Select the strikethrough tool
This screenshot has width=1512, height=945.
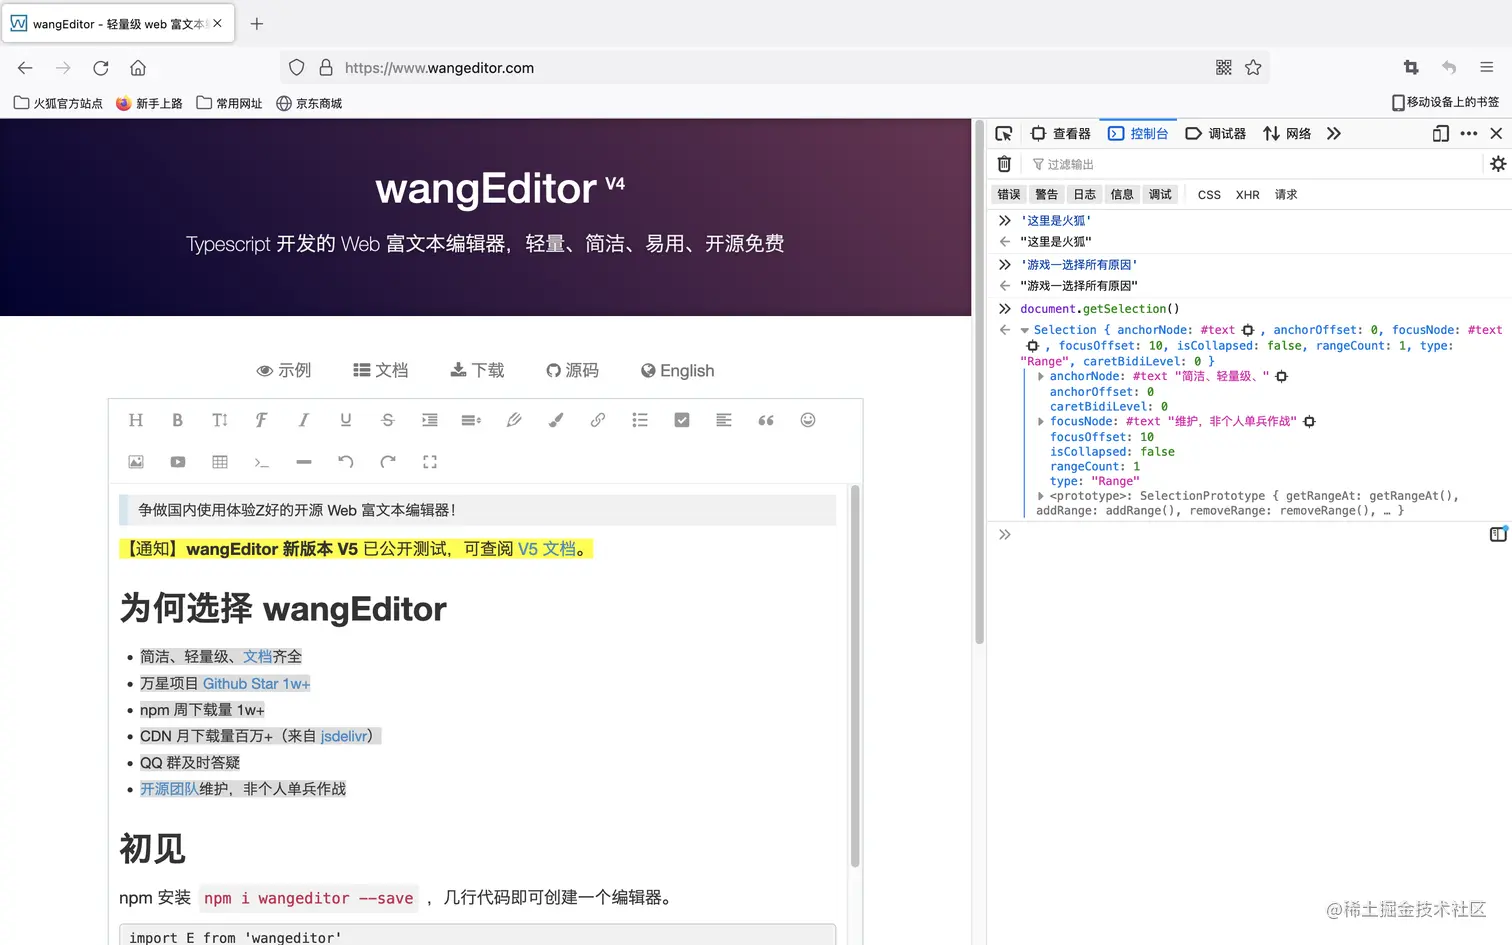(387, 420)
